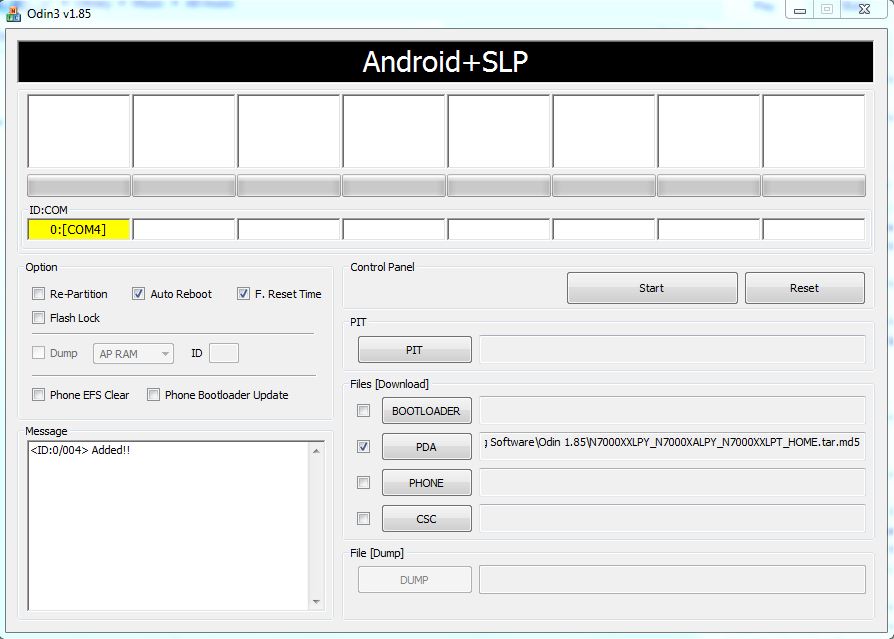894x639 pixels.
Task: Check the CSC file checkbox
Action: pyautogui.click(x=364, y=519)
